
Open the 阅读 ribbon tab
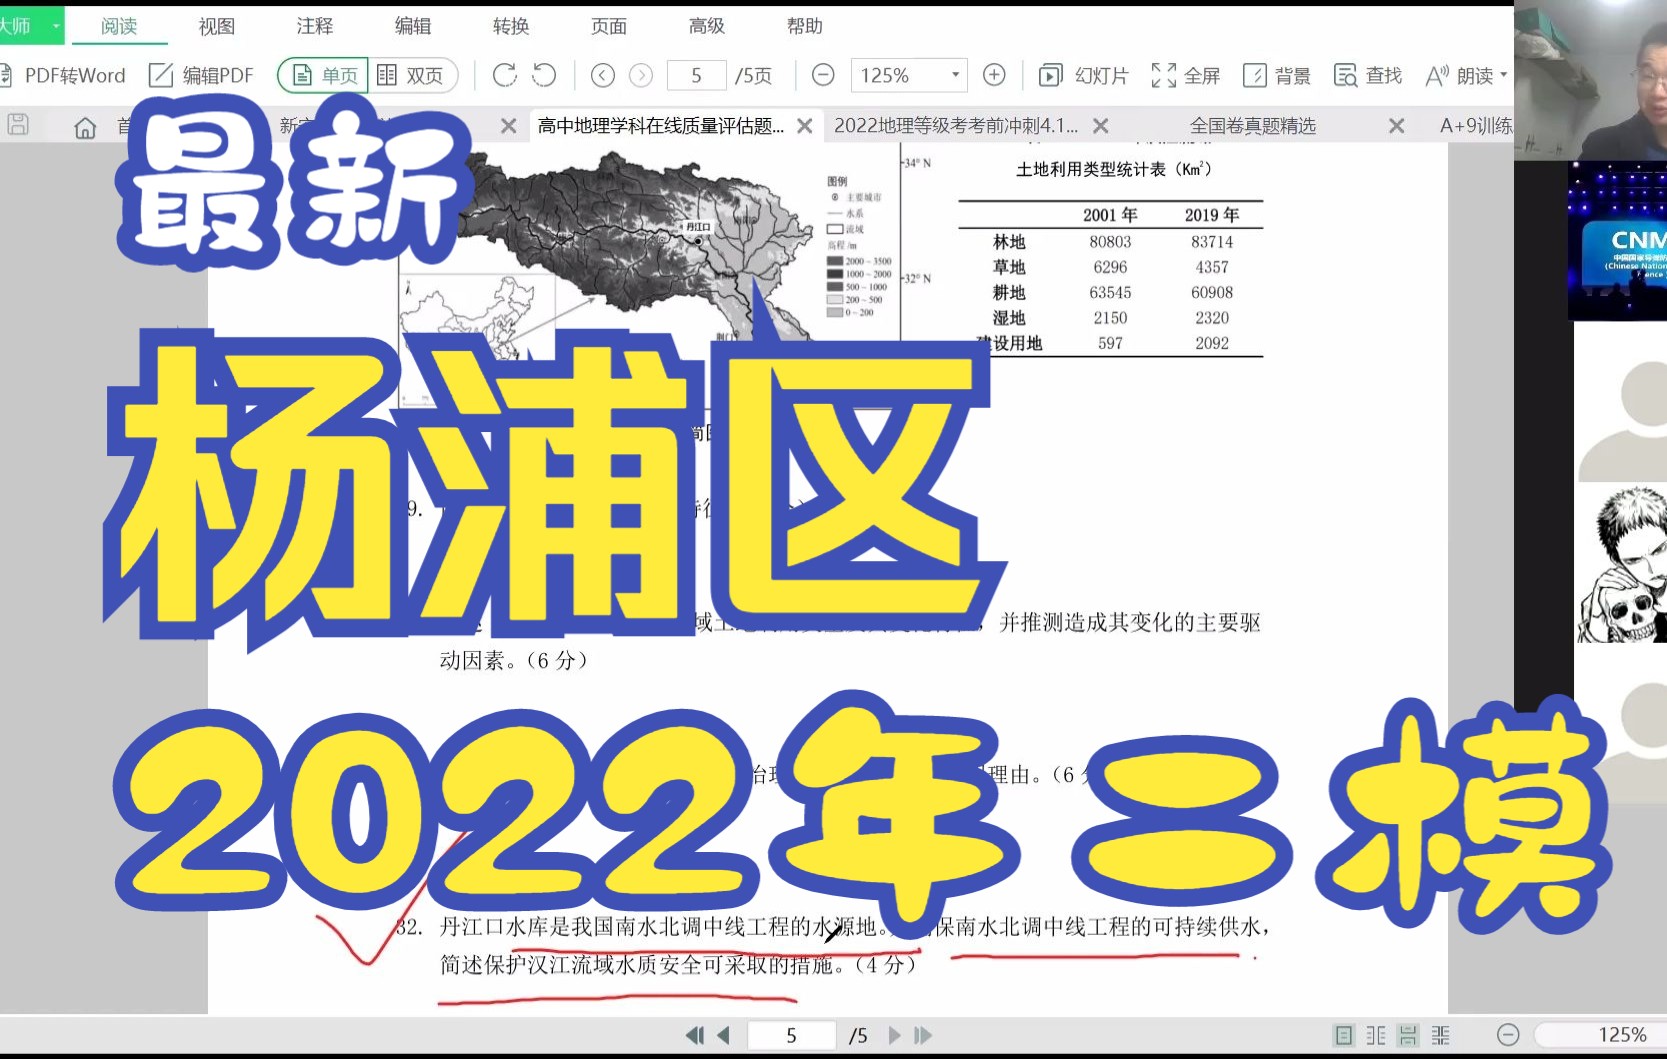click(119, 26)
